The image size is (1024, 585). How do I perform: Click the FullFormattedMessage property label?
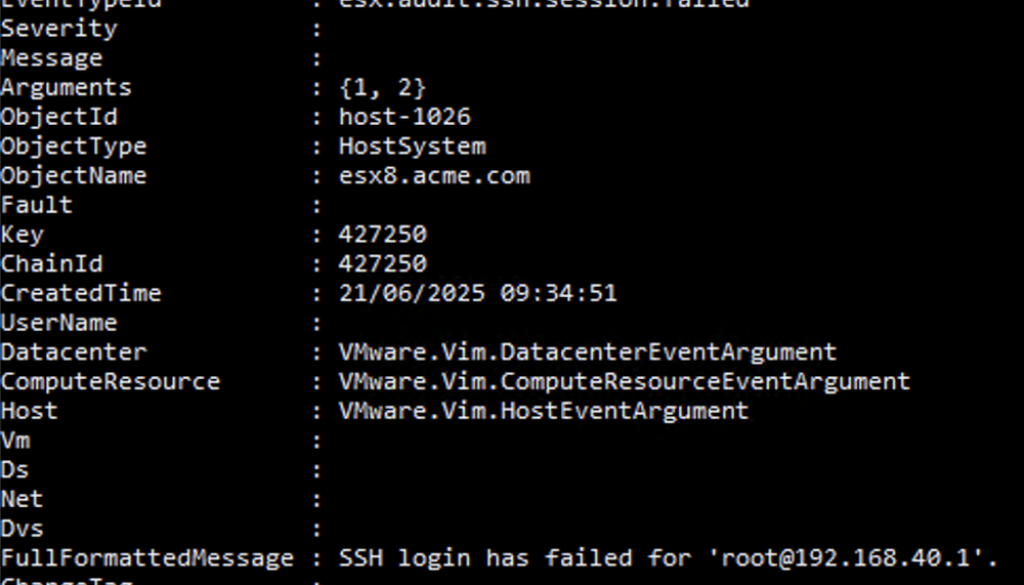click(x=147, y=558)
